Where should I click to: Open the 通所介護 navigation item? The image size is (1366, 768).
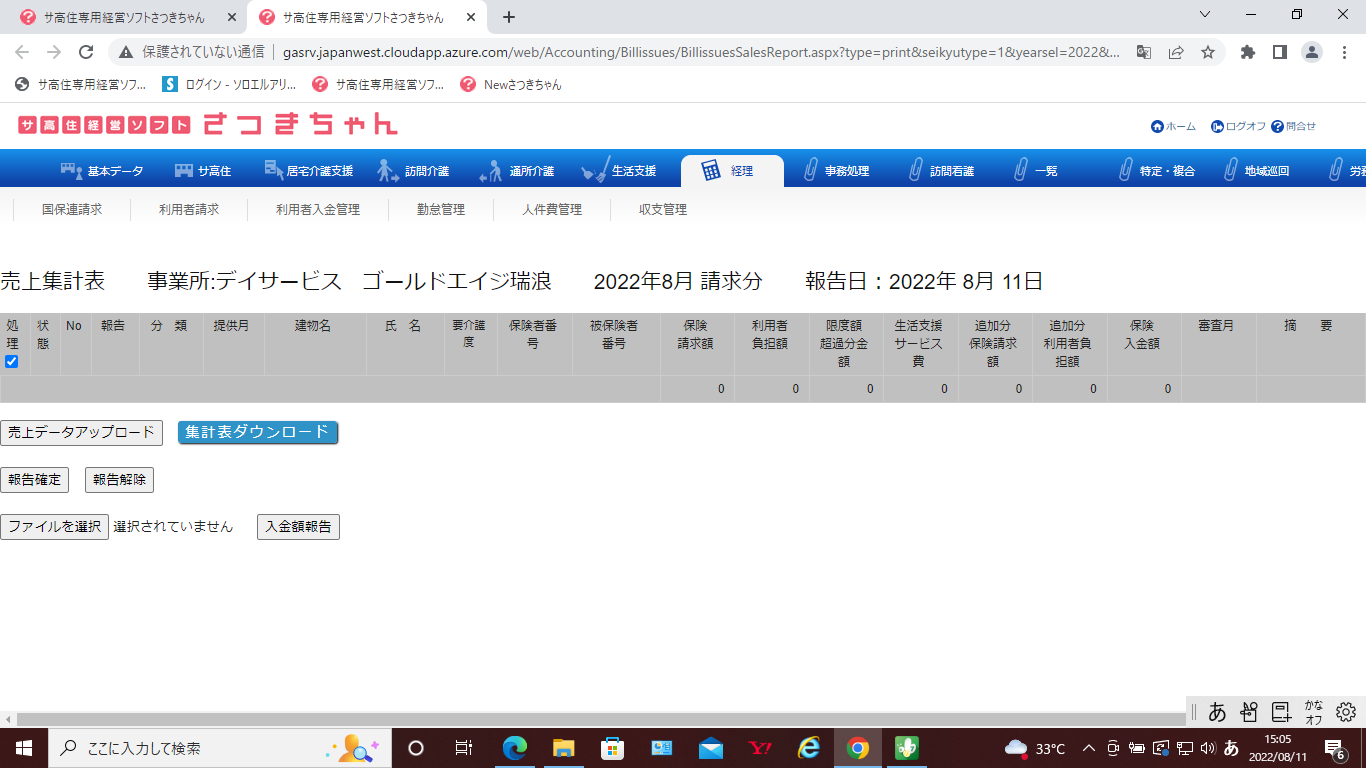(x=517, y=171)
